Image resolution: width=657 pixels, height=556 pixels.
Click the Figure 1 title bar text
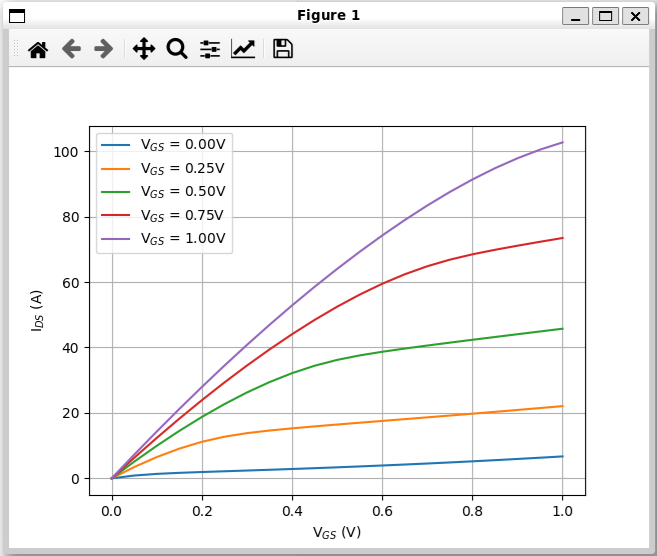click(328, 16)
